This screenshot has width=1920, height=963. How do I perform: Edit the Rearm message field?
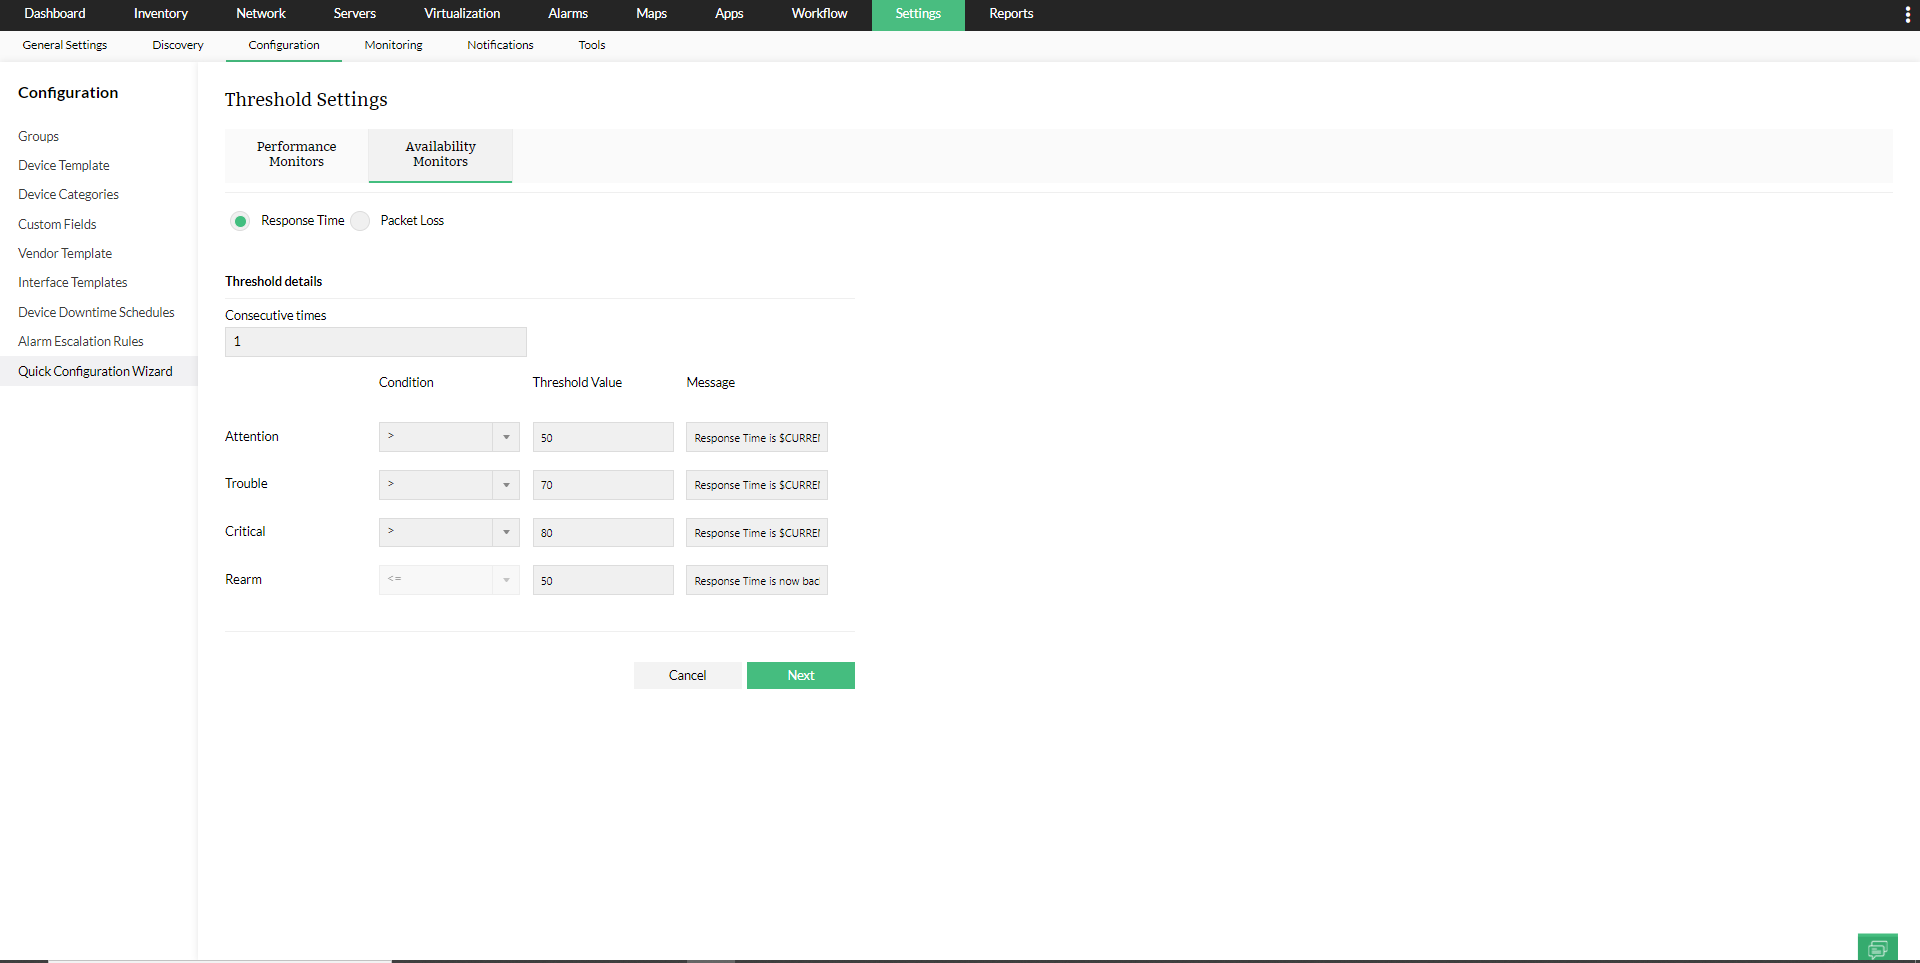pyautogui.click(x=757, y=580)
